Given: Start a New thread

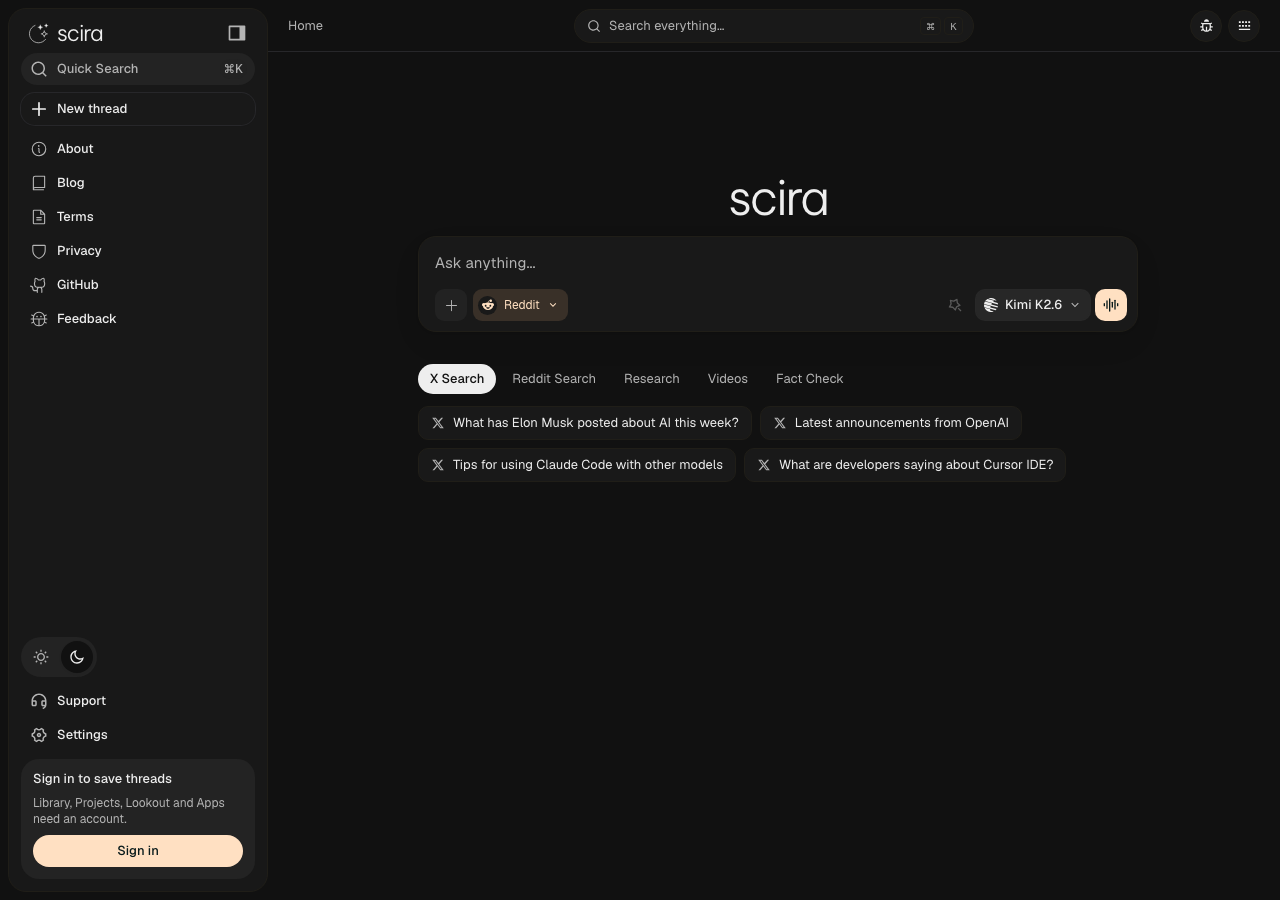Looking at the screenshot, I should pyautogui.click(x=138, y=109).
